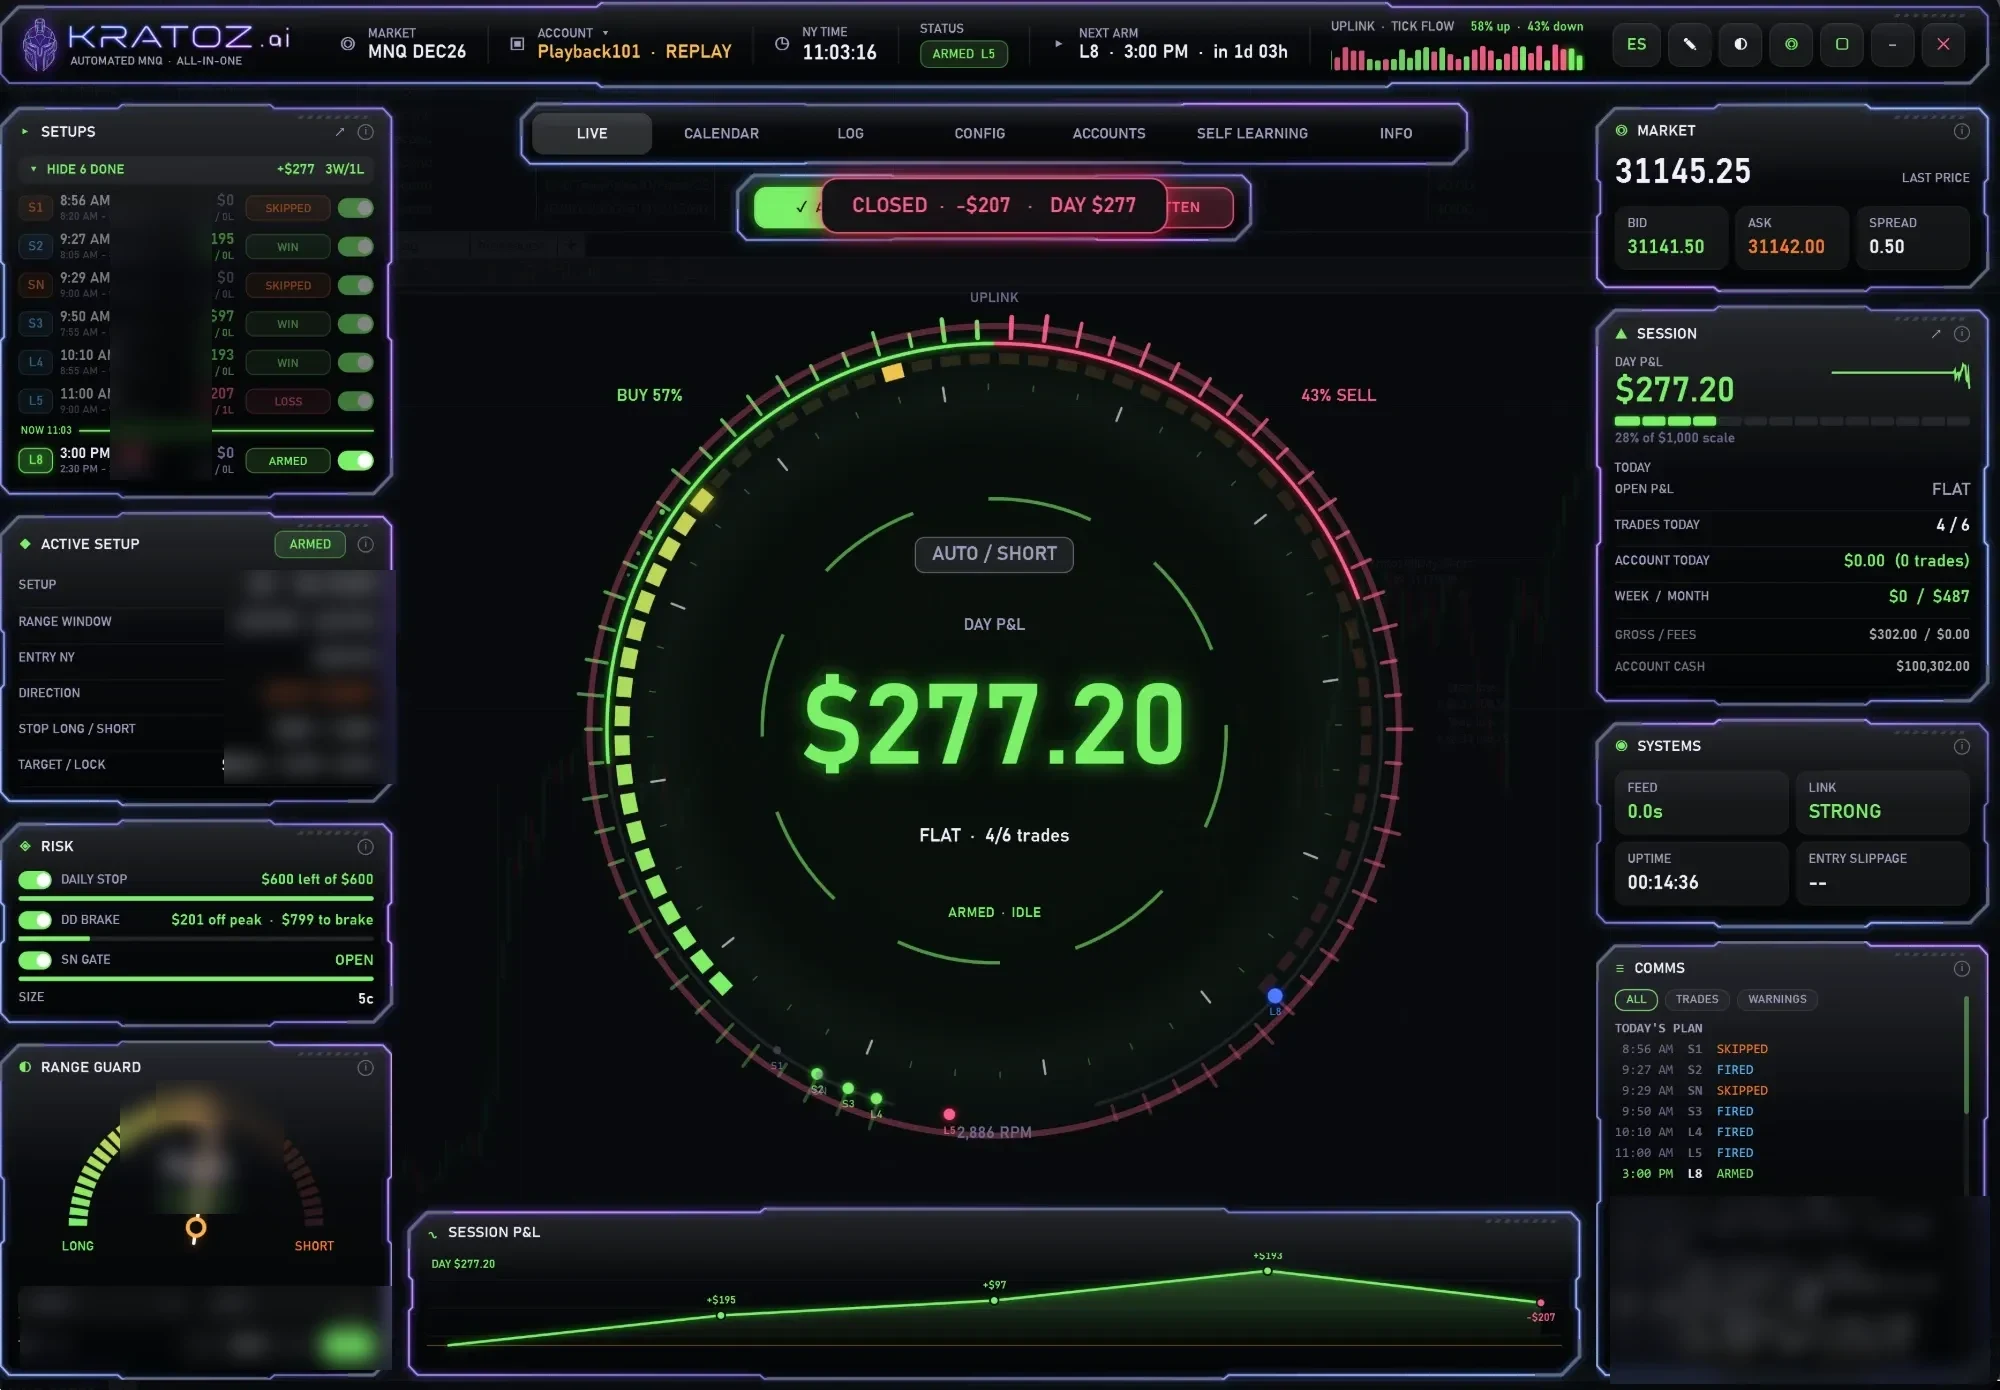Viewport: 2000px width, 1390px height.
Task: Open the Config tab
Action: (980, 134)
